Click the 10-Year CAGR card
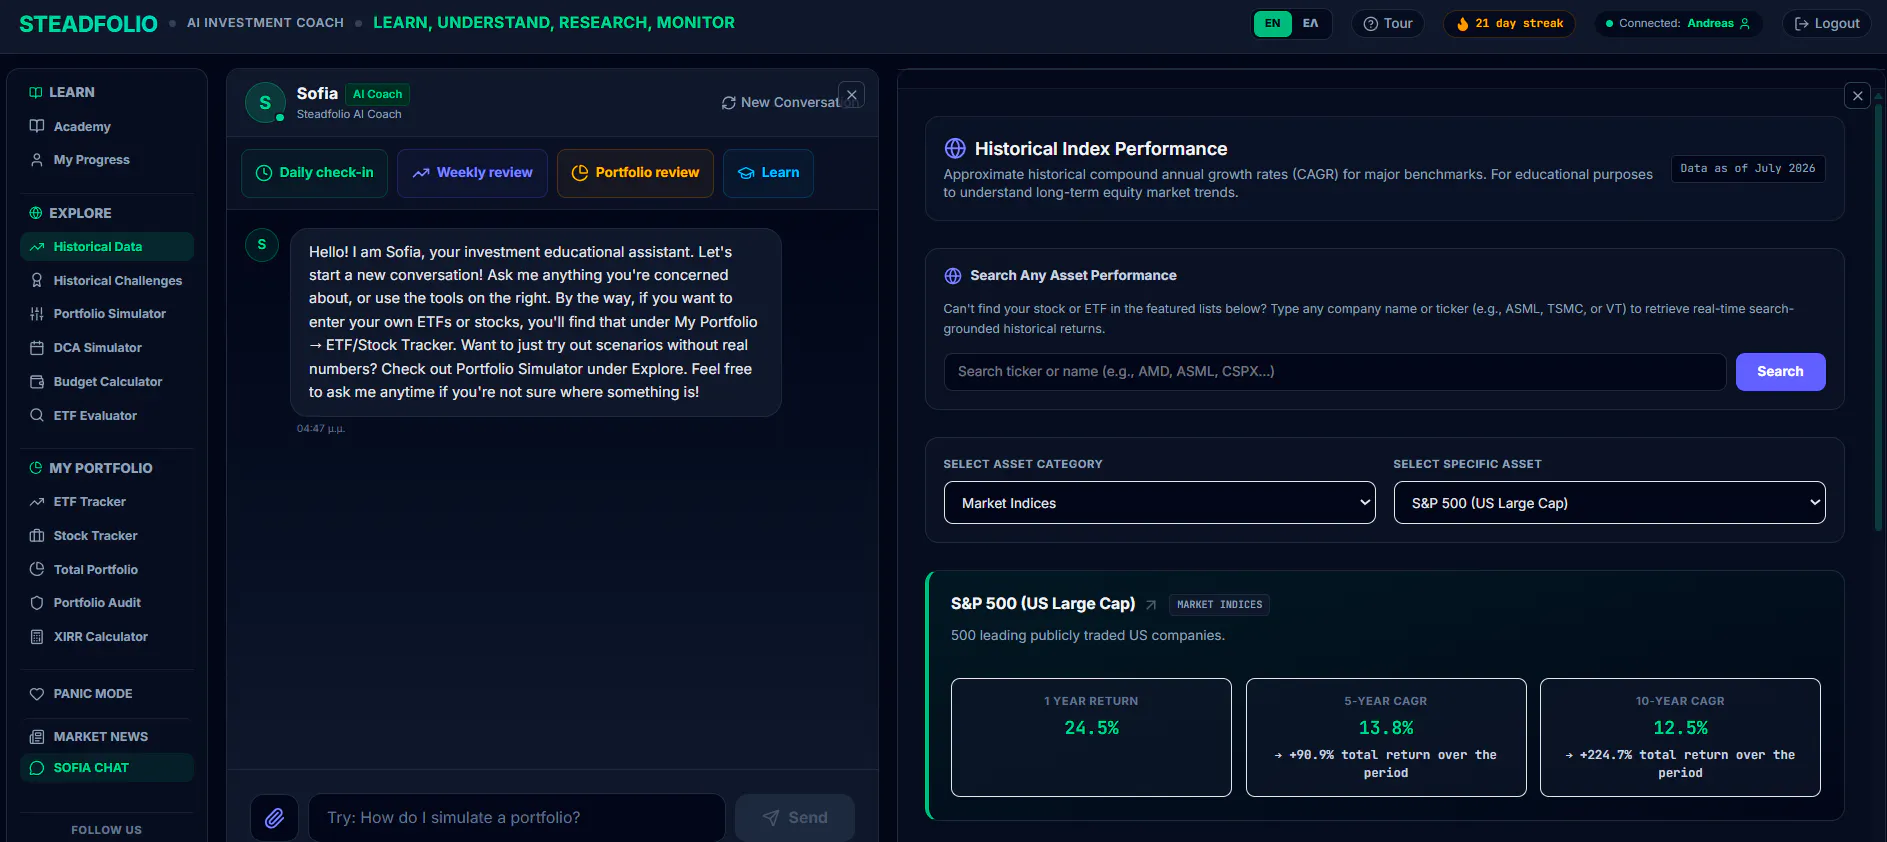This screenshot has width=1887, height=842. (x=1680, y=738)
